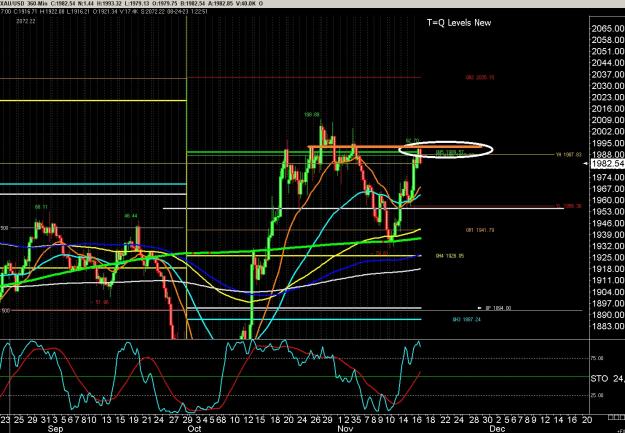Click the 2030.00 price axis label
625x433 pixels.
[x=608, y=86]
